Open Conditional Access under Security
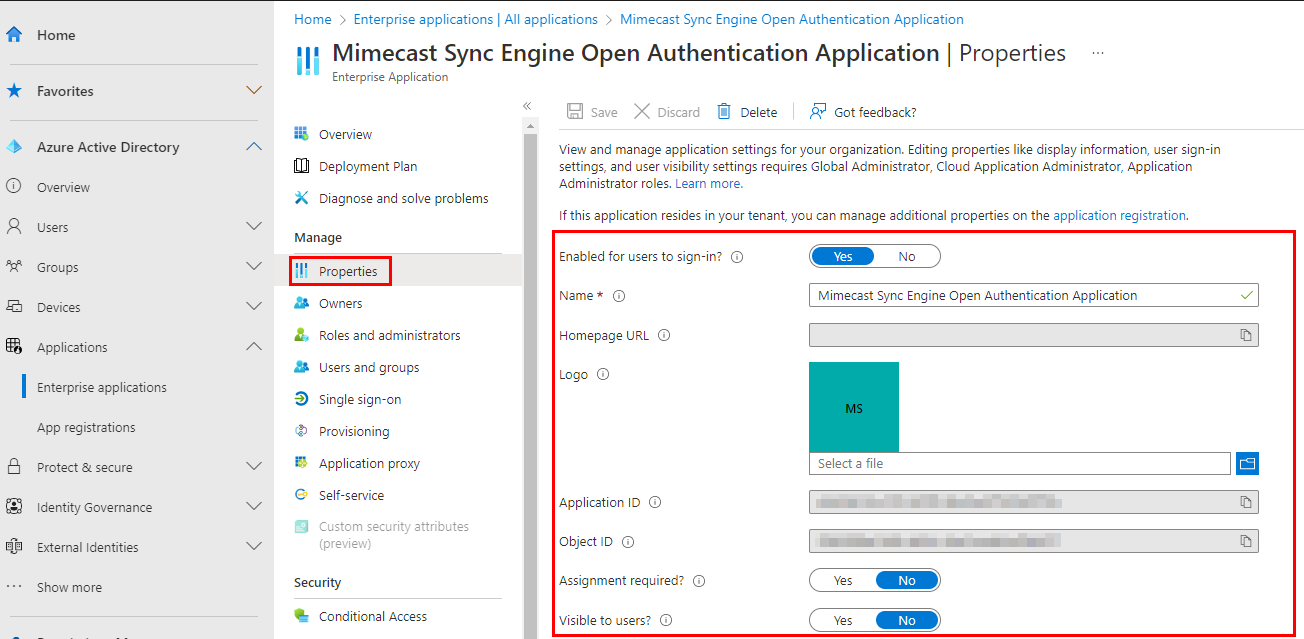This screenshot has height=639, width=1304. 372,616
